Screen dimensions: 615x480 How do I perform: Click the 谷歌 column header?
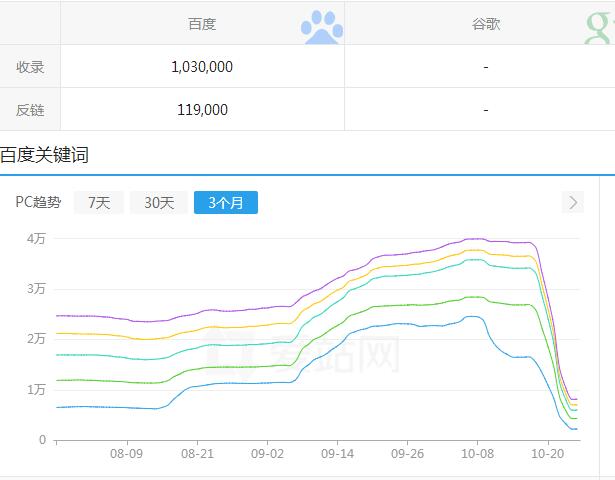coord(486,24)
